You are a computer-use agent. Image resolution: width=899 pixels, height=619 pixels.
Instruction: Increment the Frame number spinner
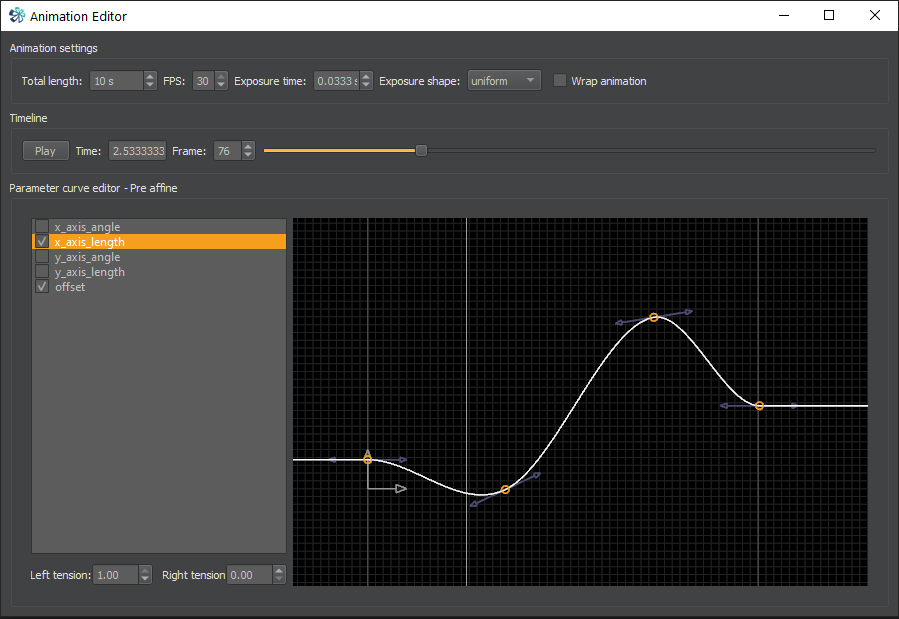(248, 146)
